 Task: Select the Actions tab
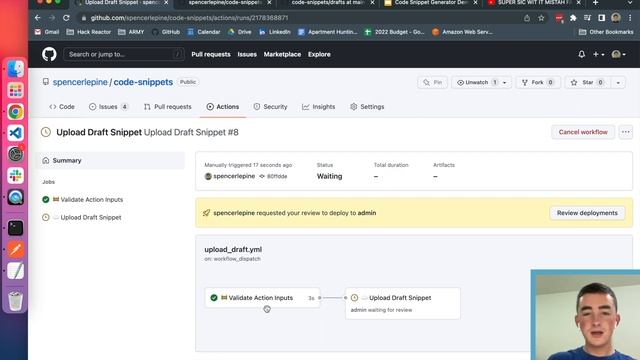(x=222, y=107)
